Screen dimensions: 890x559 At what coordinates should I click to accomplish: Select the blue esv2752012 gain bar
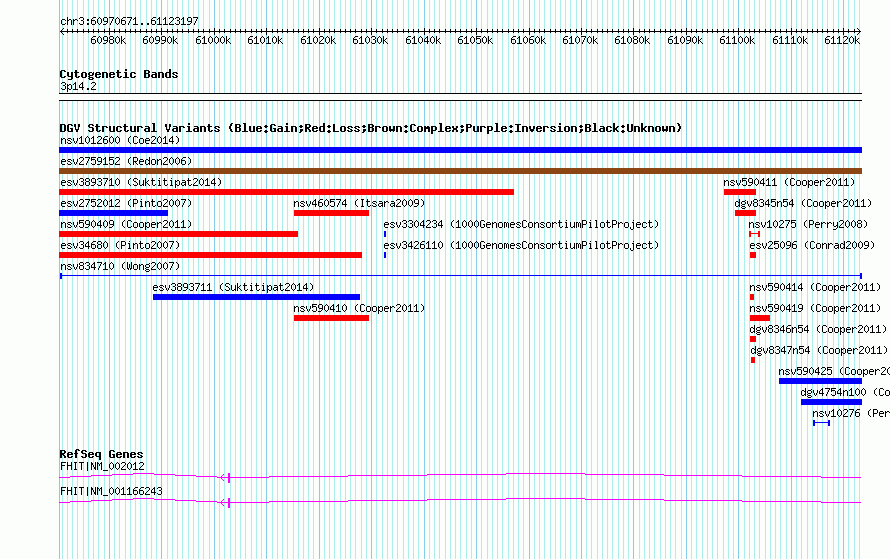tap(114, 213)
